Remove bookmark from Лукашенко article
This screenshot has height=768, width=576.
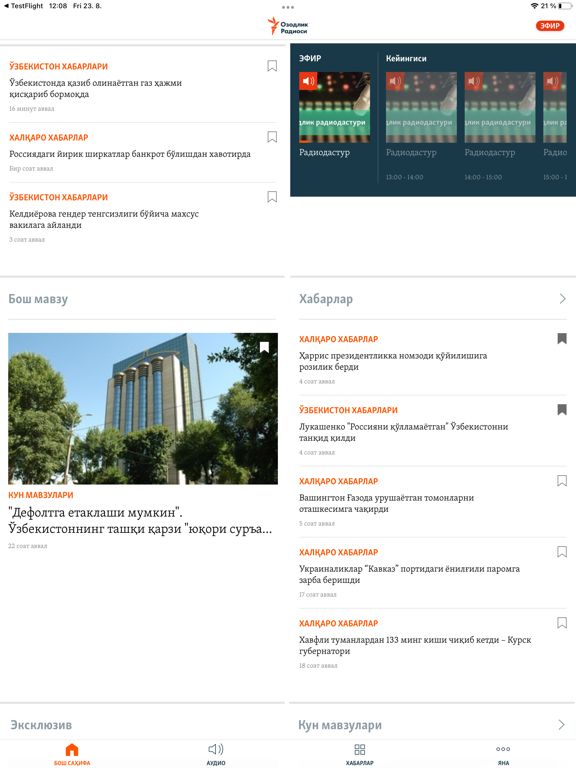[562, 409]
